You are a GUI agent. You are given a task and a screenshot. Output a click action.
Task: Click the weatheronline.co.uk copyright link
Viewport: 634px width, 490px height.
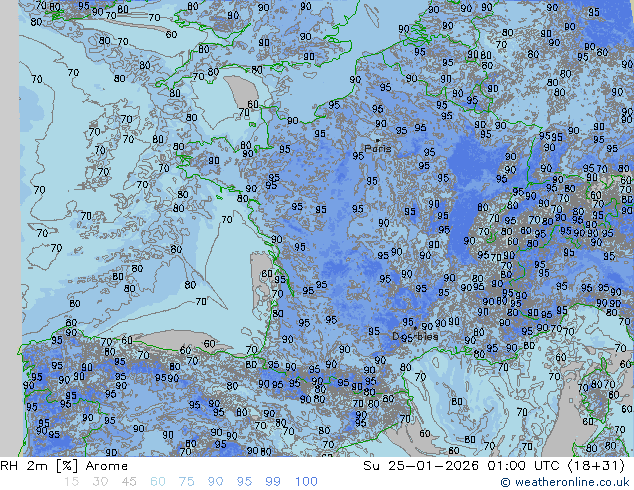pyautogui.click(x=565, y=482)
